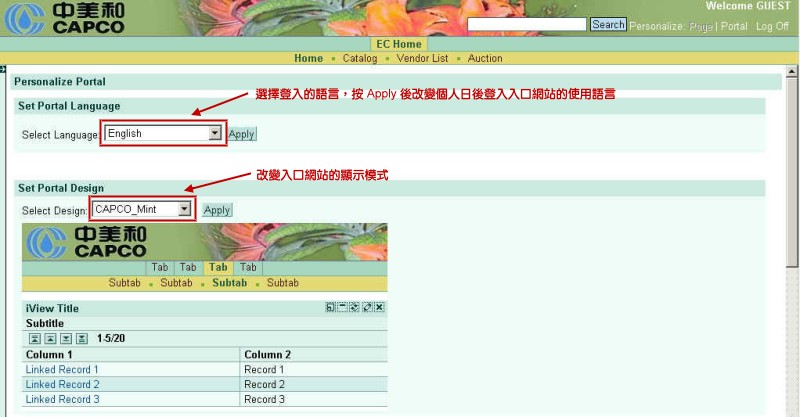The image size is (800, 417).
Task: Click the small panel expander arrow at left edge
Action: (4, 69)
